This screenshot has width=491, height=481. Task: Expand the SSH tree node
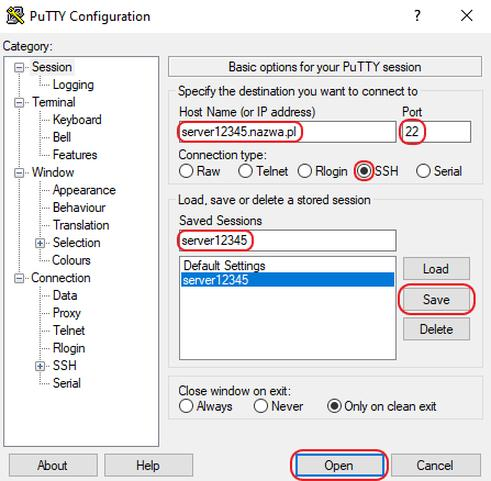[x=40, y=366]
